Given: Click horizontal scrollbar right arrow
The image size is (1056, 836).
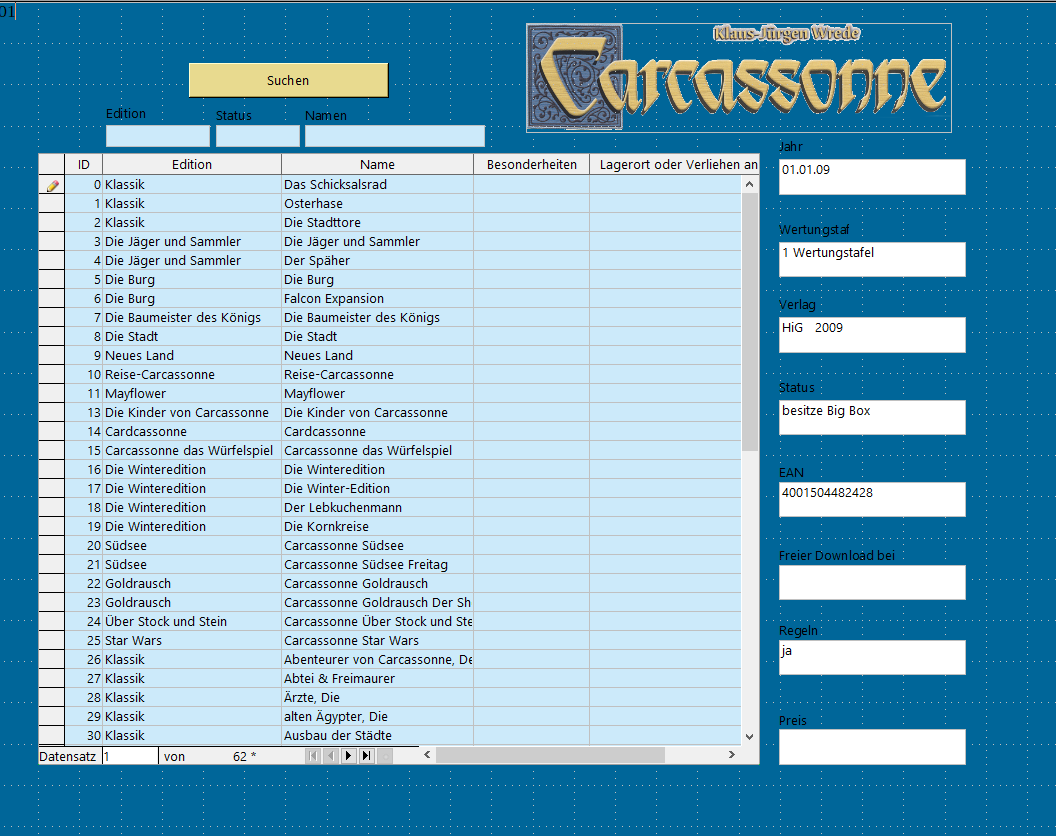Looking at the screenshot, I should 733,754.
